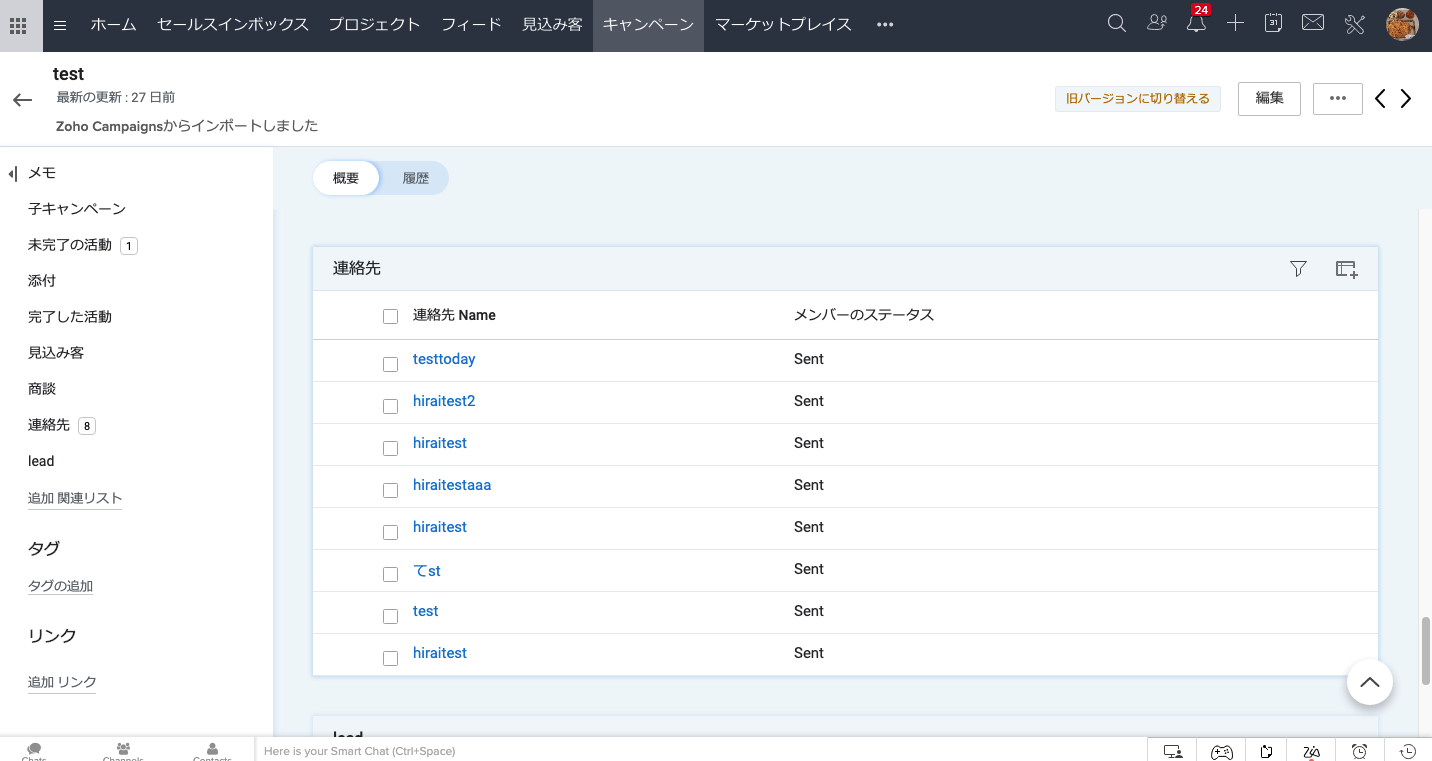Collapse the left sidebar panel arrow
This screenshot has width=1432, height=761.
click(x=12, y=174)
